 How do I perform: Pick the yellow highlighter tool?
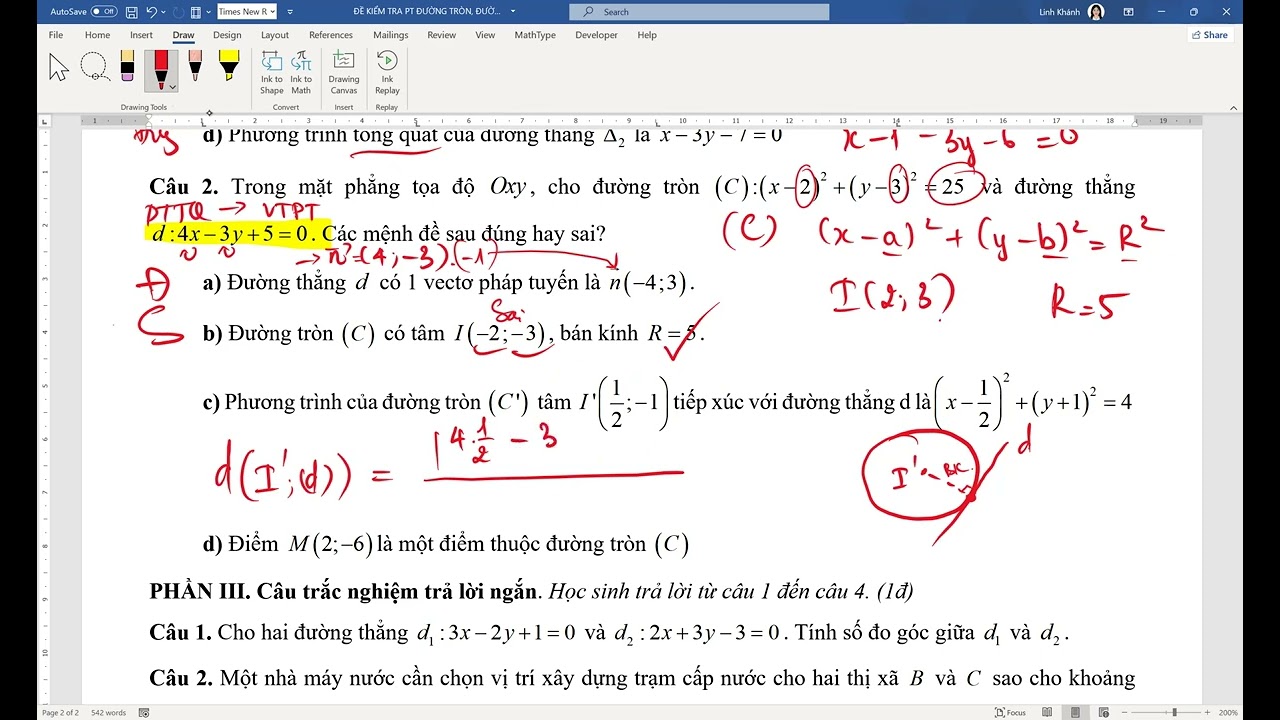pyautogui.click(x=229, y=67)
